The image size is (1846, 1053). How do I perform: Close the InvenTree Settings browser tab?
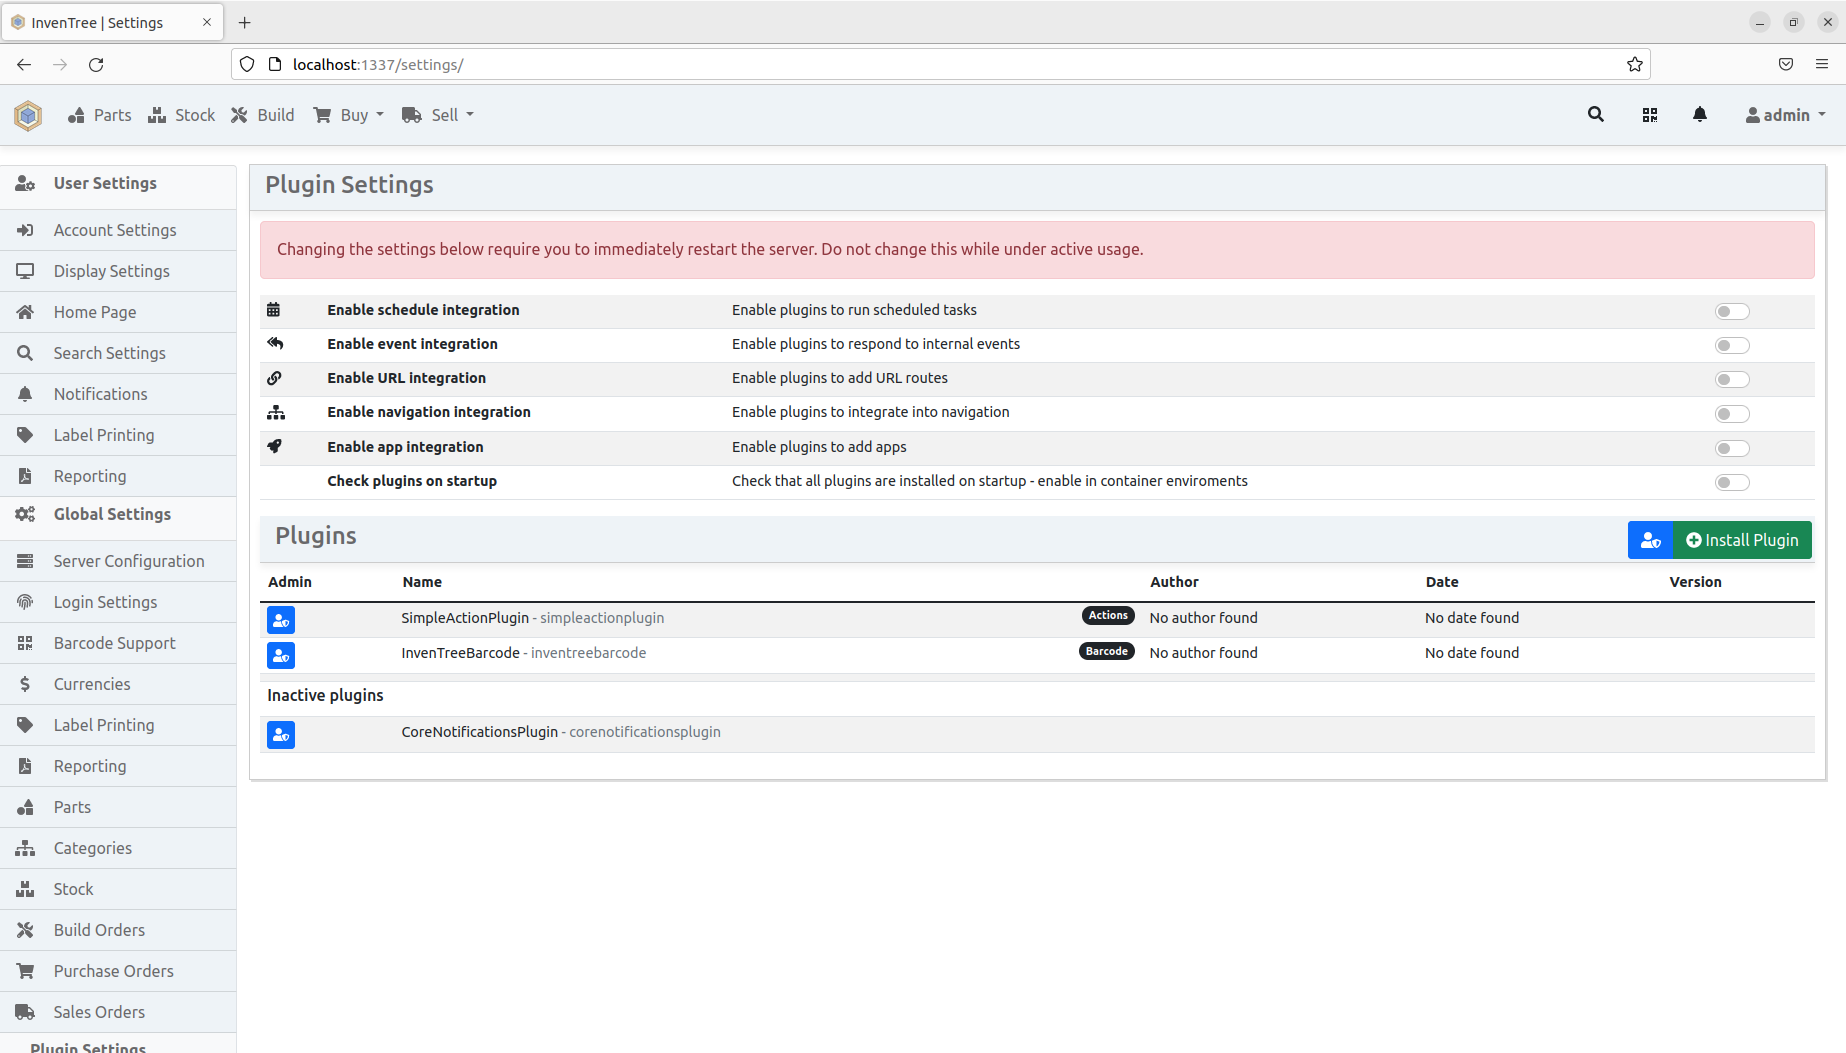coord(207,22)
